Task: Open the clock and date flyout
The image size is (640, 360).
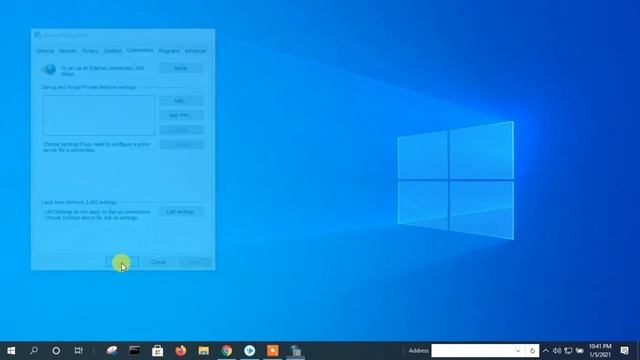Action: [x=600, y=351]
